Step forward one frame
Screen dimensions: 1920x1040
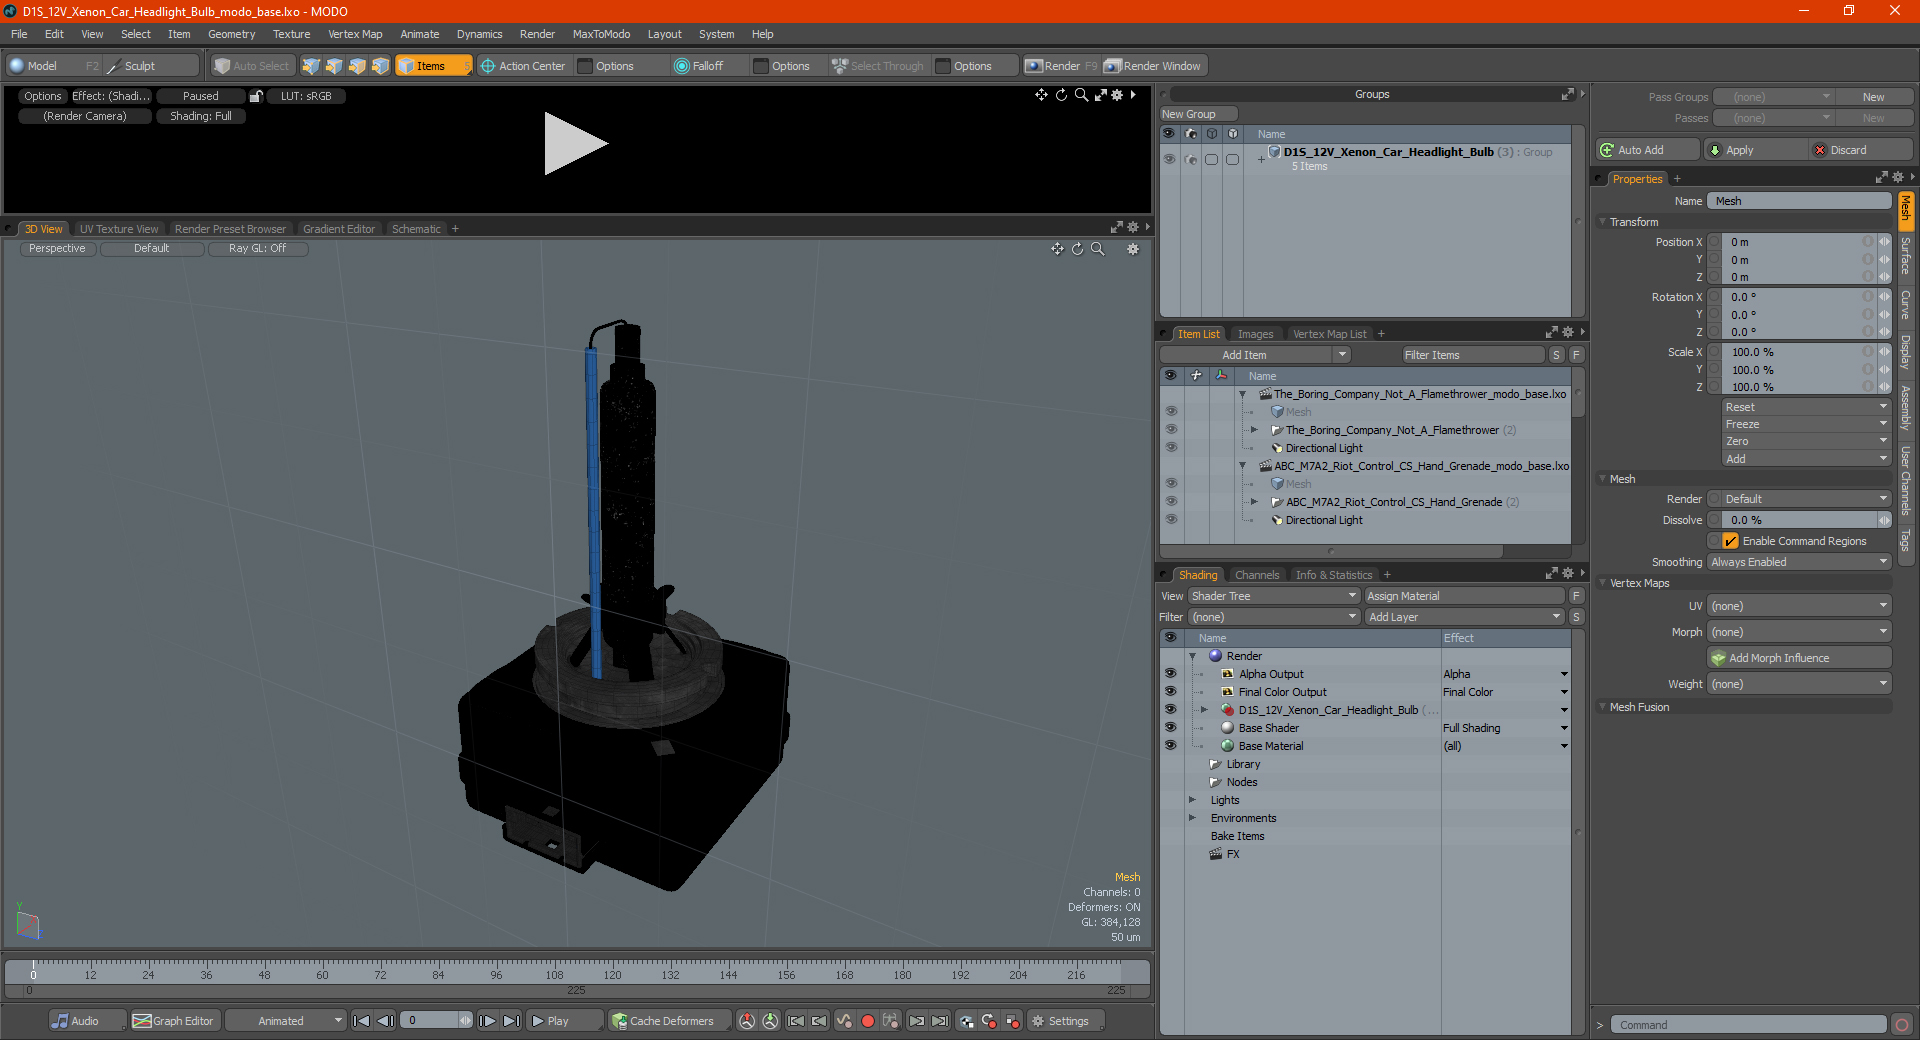click(487, 1021)
